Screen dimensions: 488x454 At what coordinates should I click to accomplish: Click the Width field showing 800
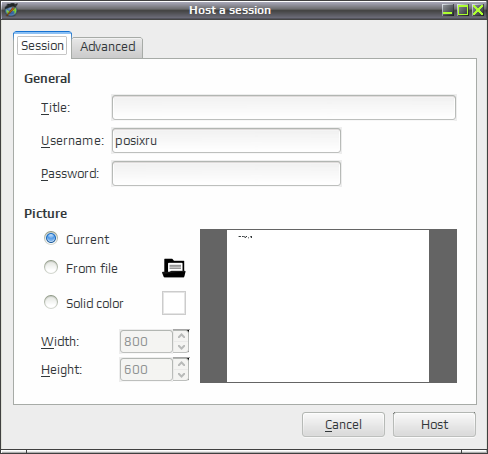146,341
